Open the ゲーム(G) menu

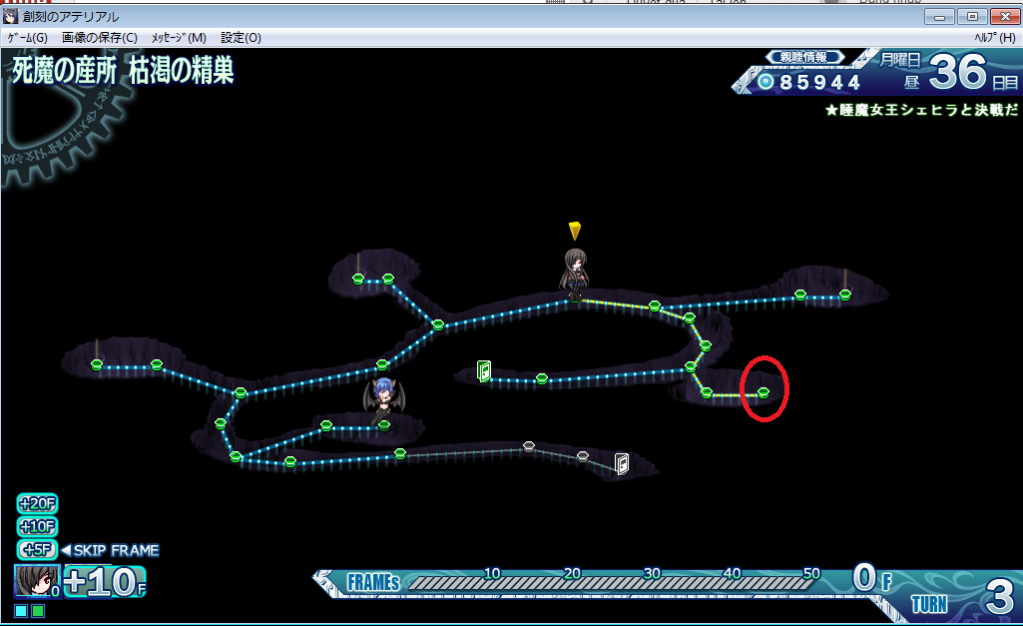click(x=27, y=38)
